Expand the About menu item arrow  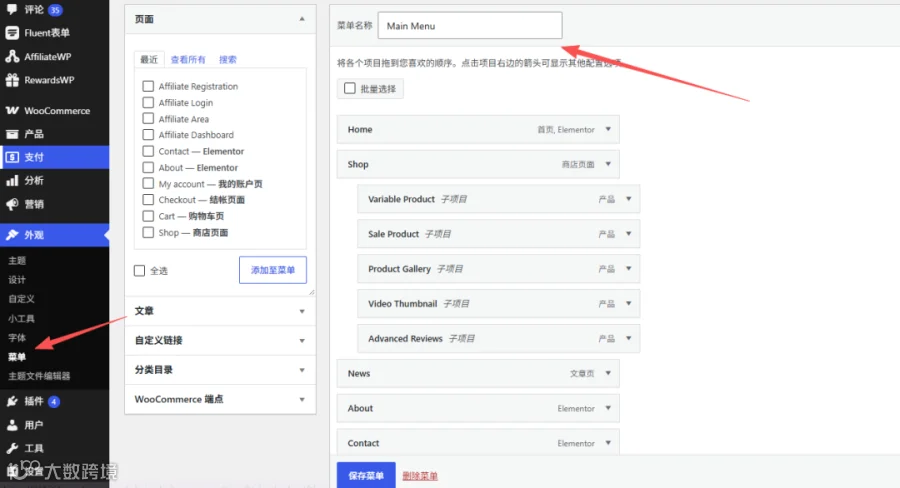point(608,408)
